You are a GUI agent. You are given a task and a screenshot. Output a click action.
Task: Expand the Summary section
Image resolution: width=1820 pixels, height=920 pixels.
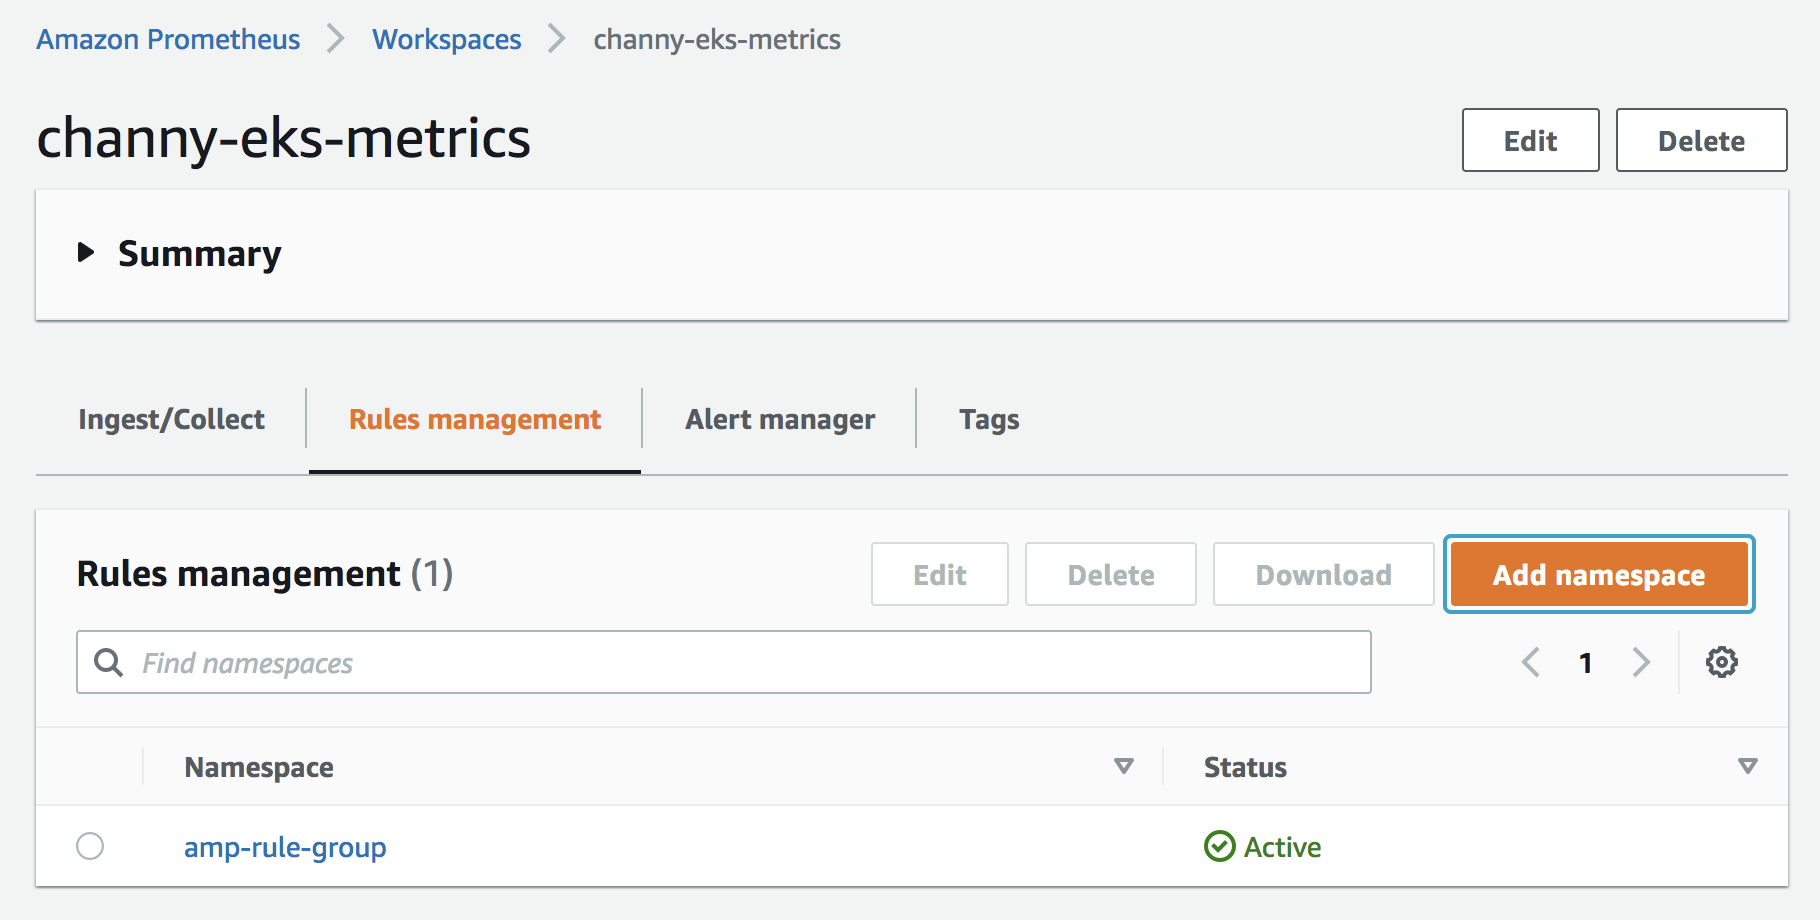[87, 253]
